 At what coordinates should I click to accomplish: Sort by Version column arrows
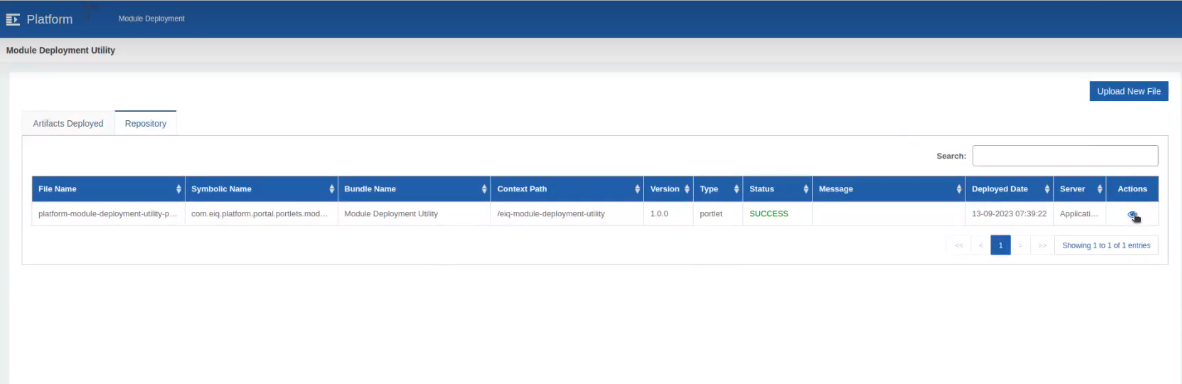687,189
